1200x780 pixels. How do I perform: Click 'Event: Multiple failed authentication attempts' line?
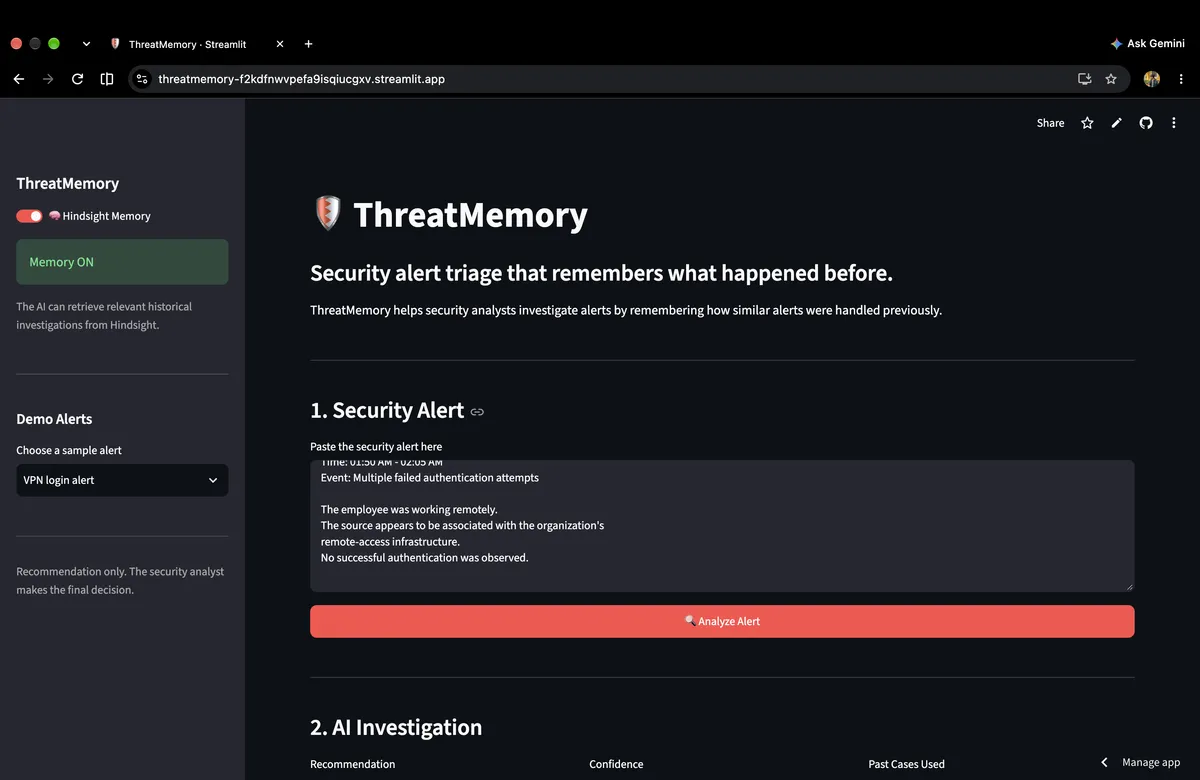pos(429,478)
